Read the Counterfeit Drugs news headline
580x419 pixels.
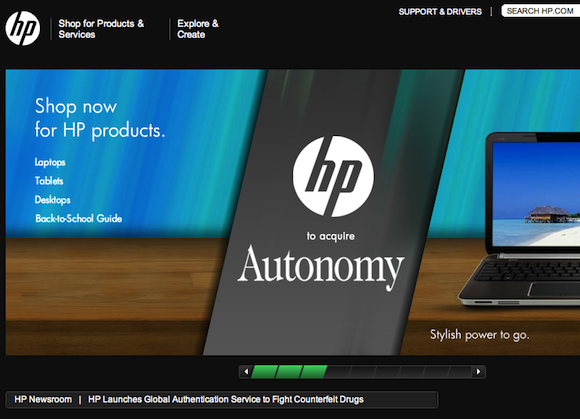[x=226, y=399]
